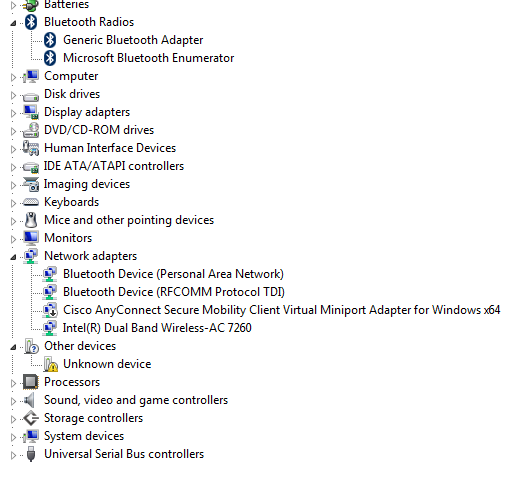
Task: Expand the Mice and other pointing devices node
Action: click(13, 221)
